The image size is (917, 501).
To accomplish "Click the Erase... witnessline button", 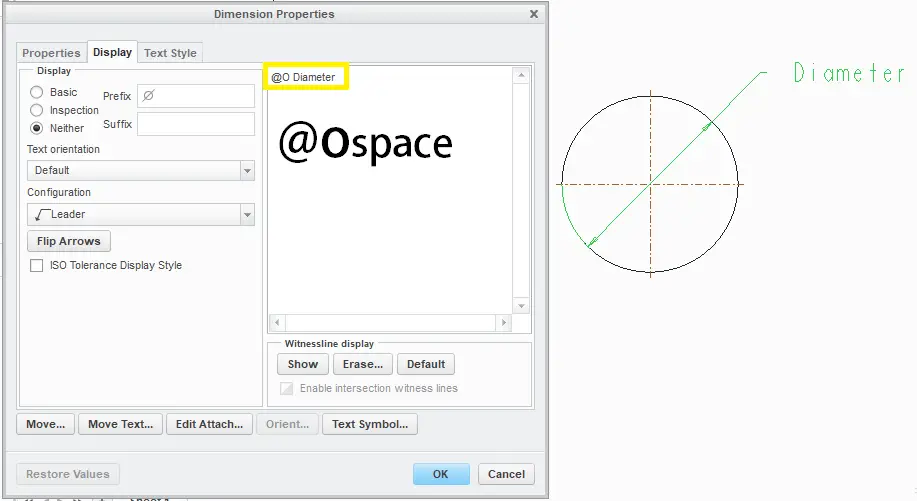I will [x=363, y=364].
